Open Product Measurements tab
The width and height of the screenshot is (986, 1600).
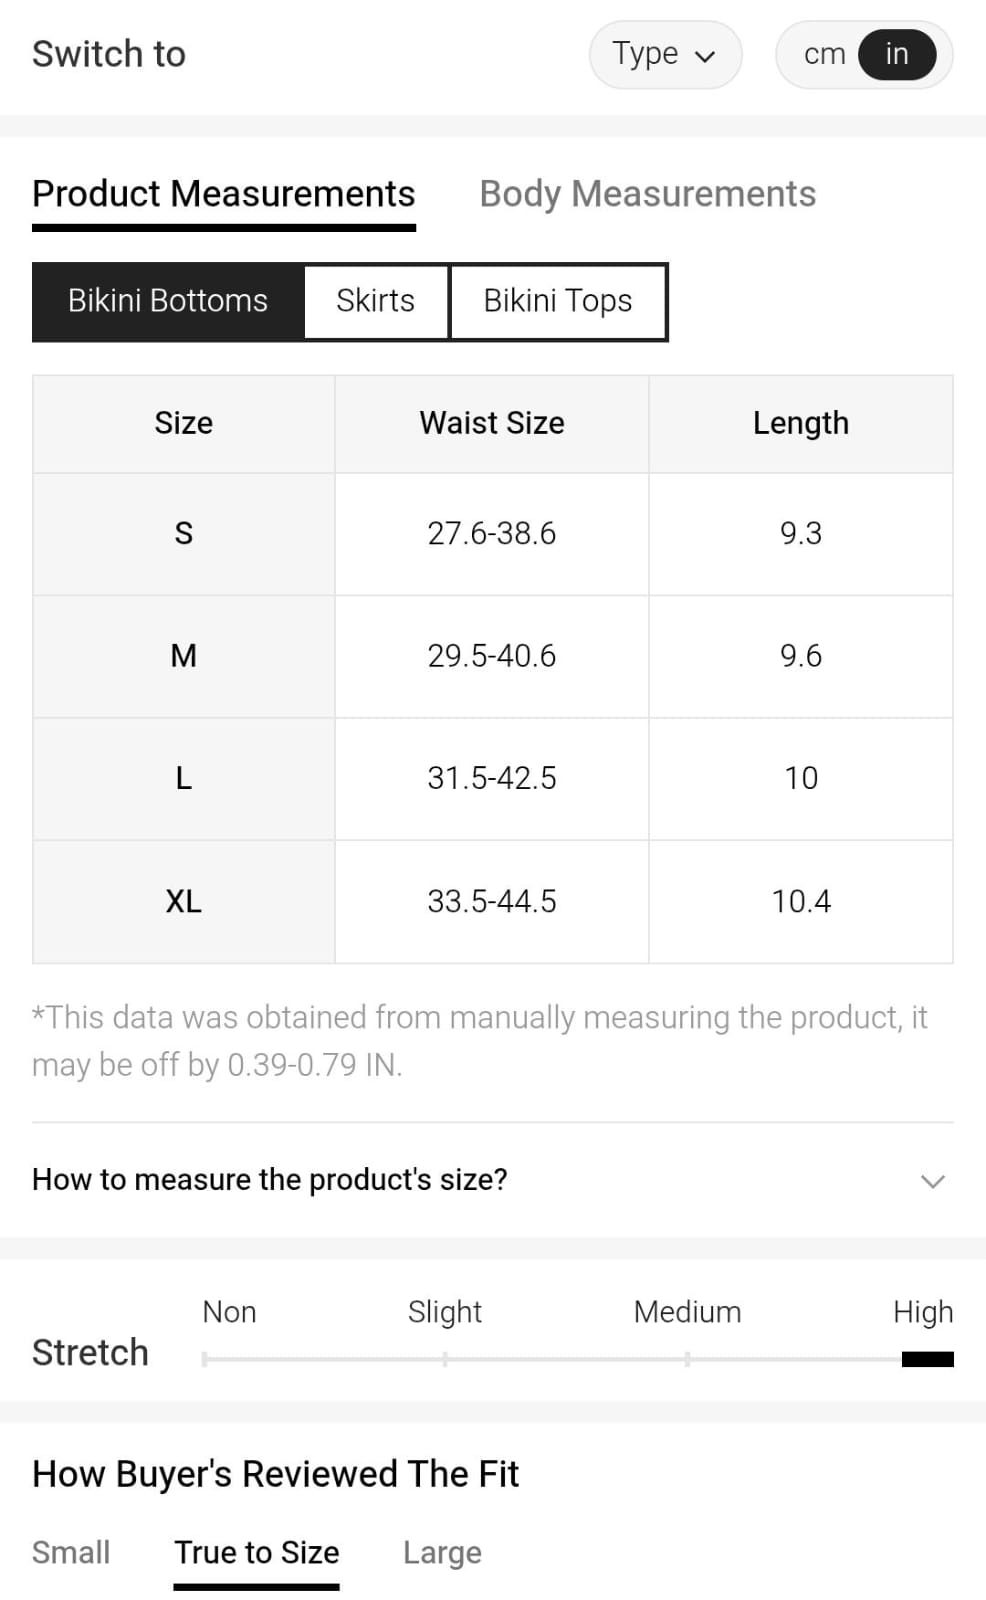click(223, 194)
